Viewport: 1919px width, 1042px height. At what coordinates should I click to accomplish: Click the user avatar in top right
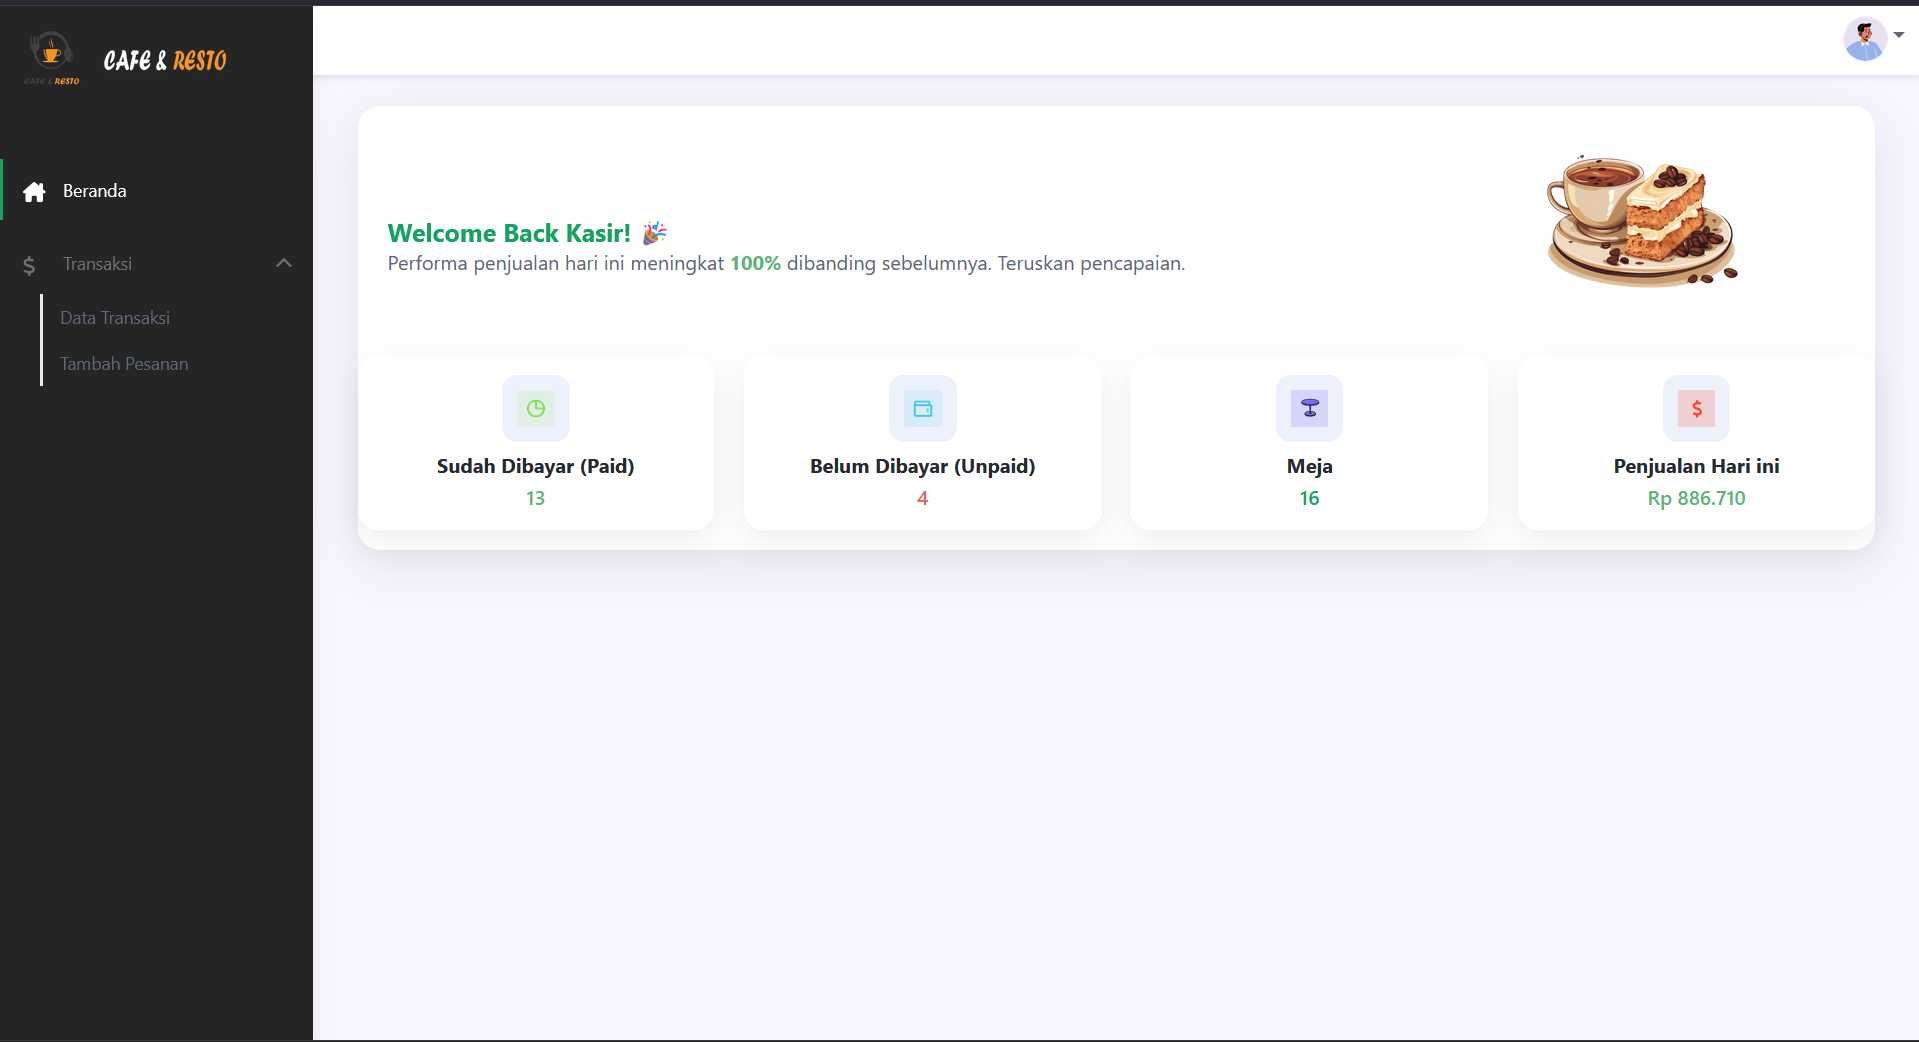pyautogui.click(x=1865, y=39)
